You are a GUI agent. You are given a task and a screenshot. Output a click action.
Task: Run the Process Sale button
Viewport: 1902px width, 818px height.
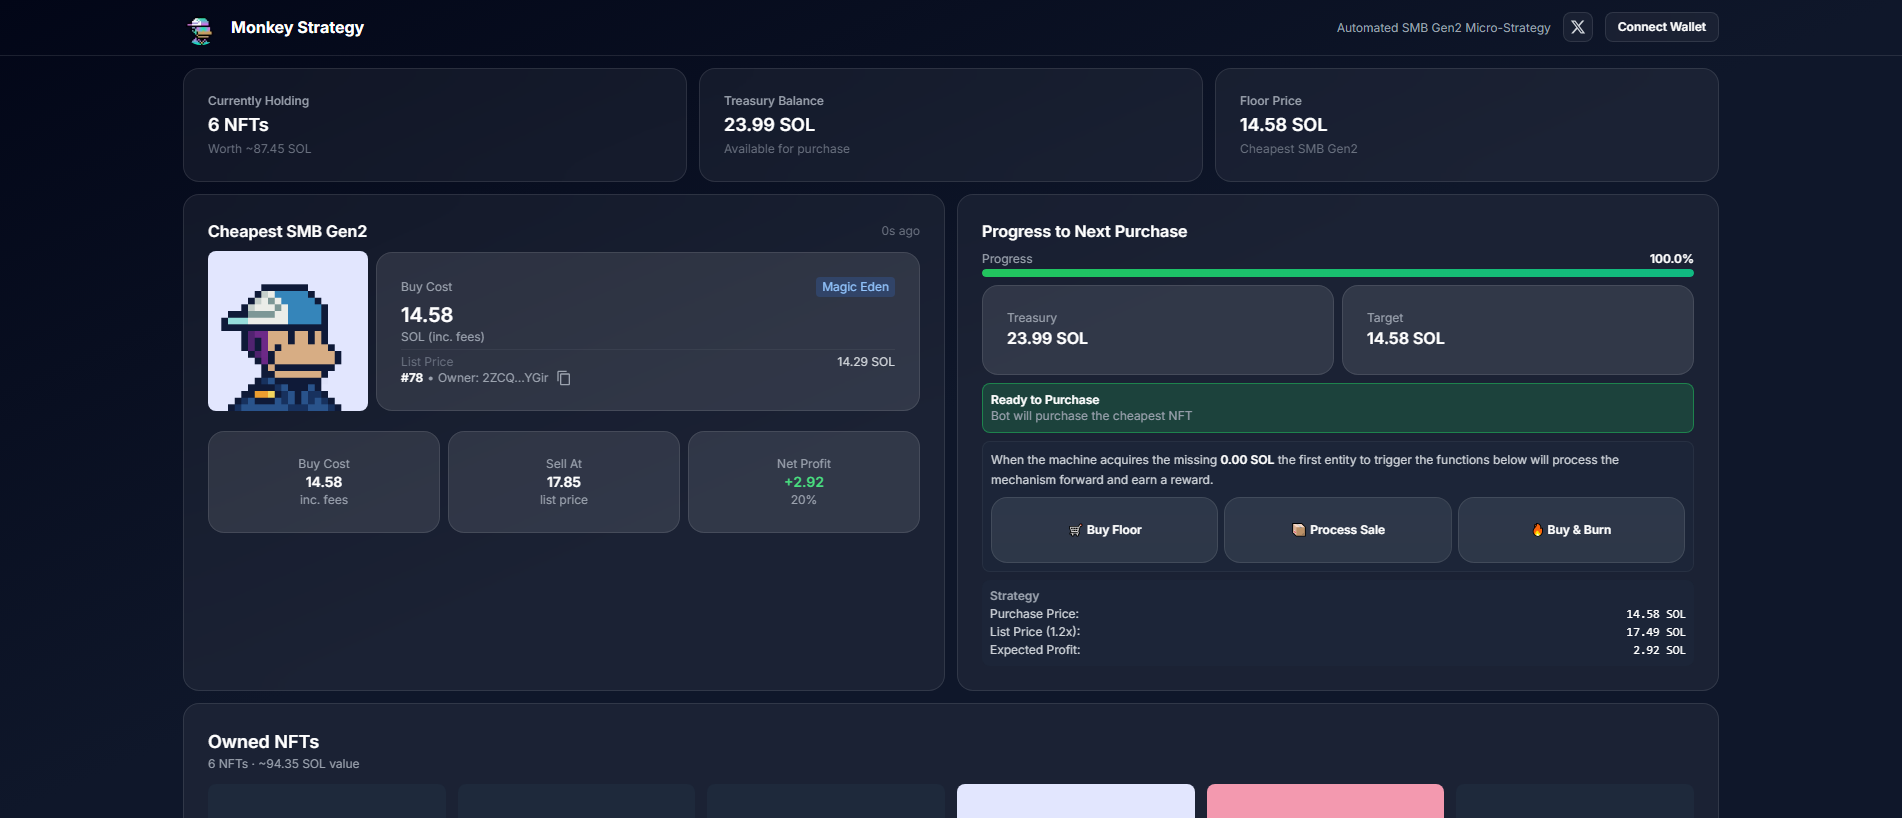pyautogui.click(x=1337, y=530)
